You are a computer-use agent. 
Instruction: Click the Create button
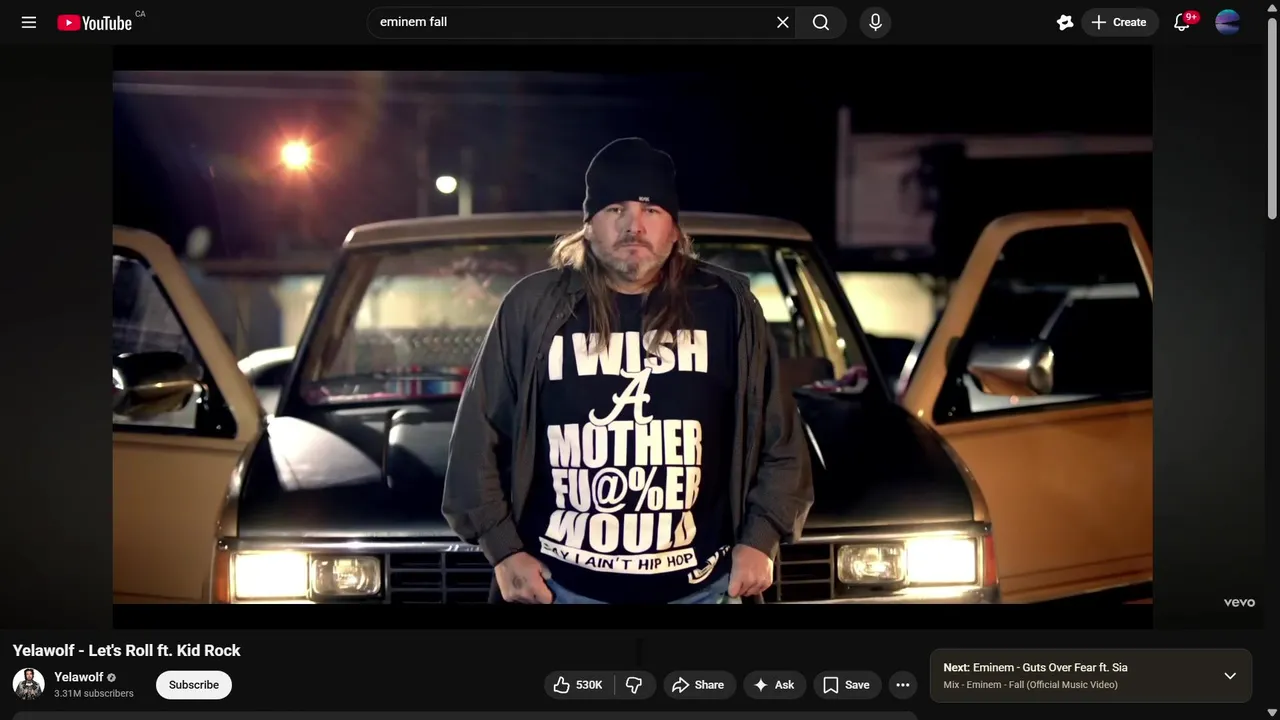coord(1120,22)
